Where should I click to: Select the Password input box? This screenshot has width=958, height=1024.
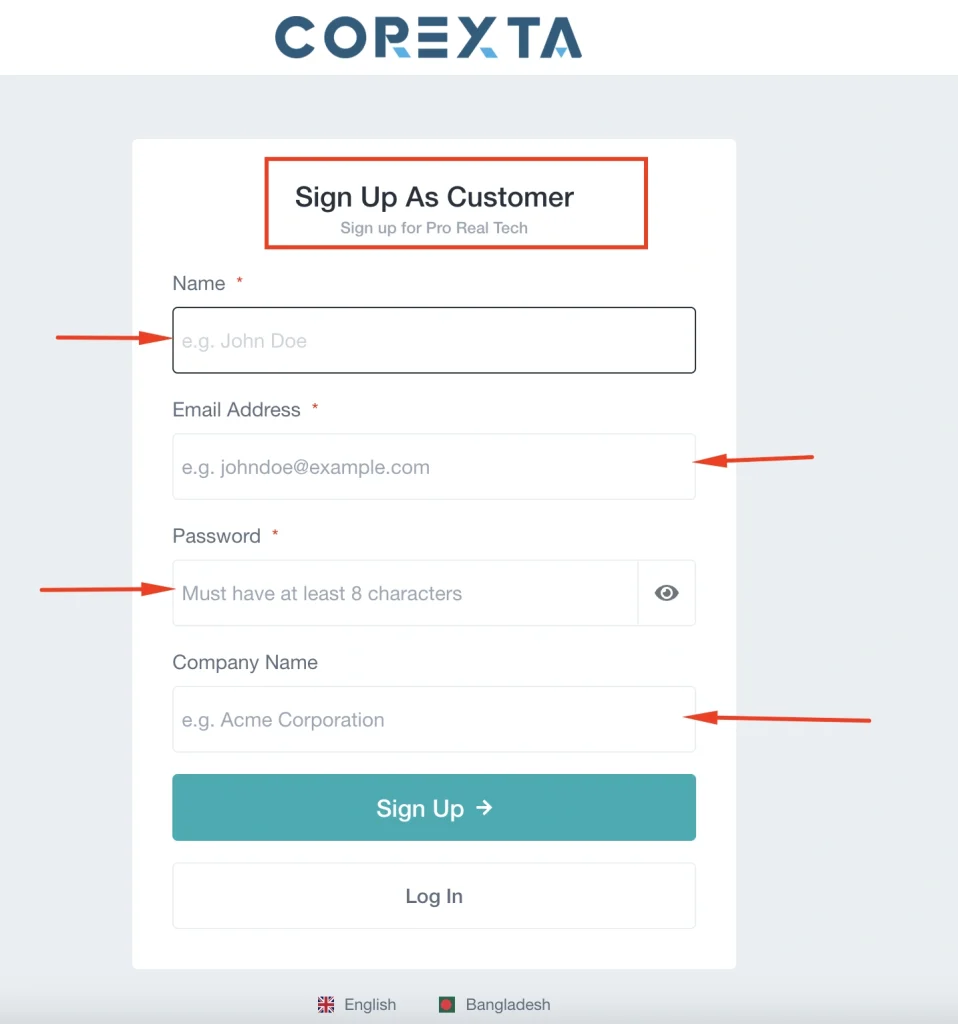coord(405,593)
